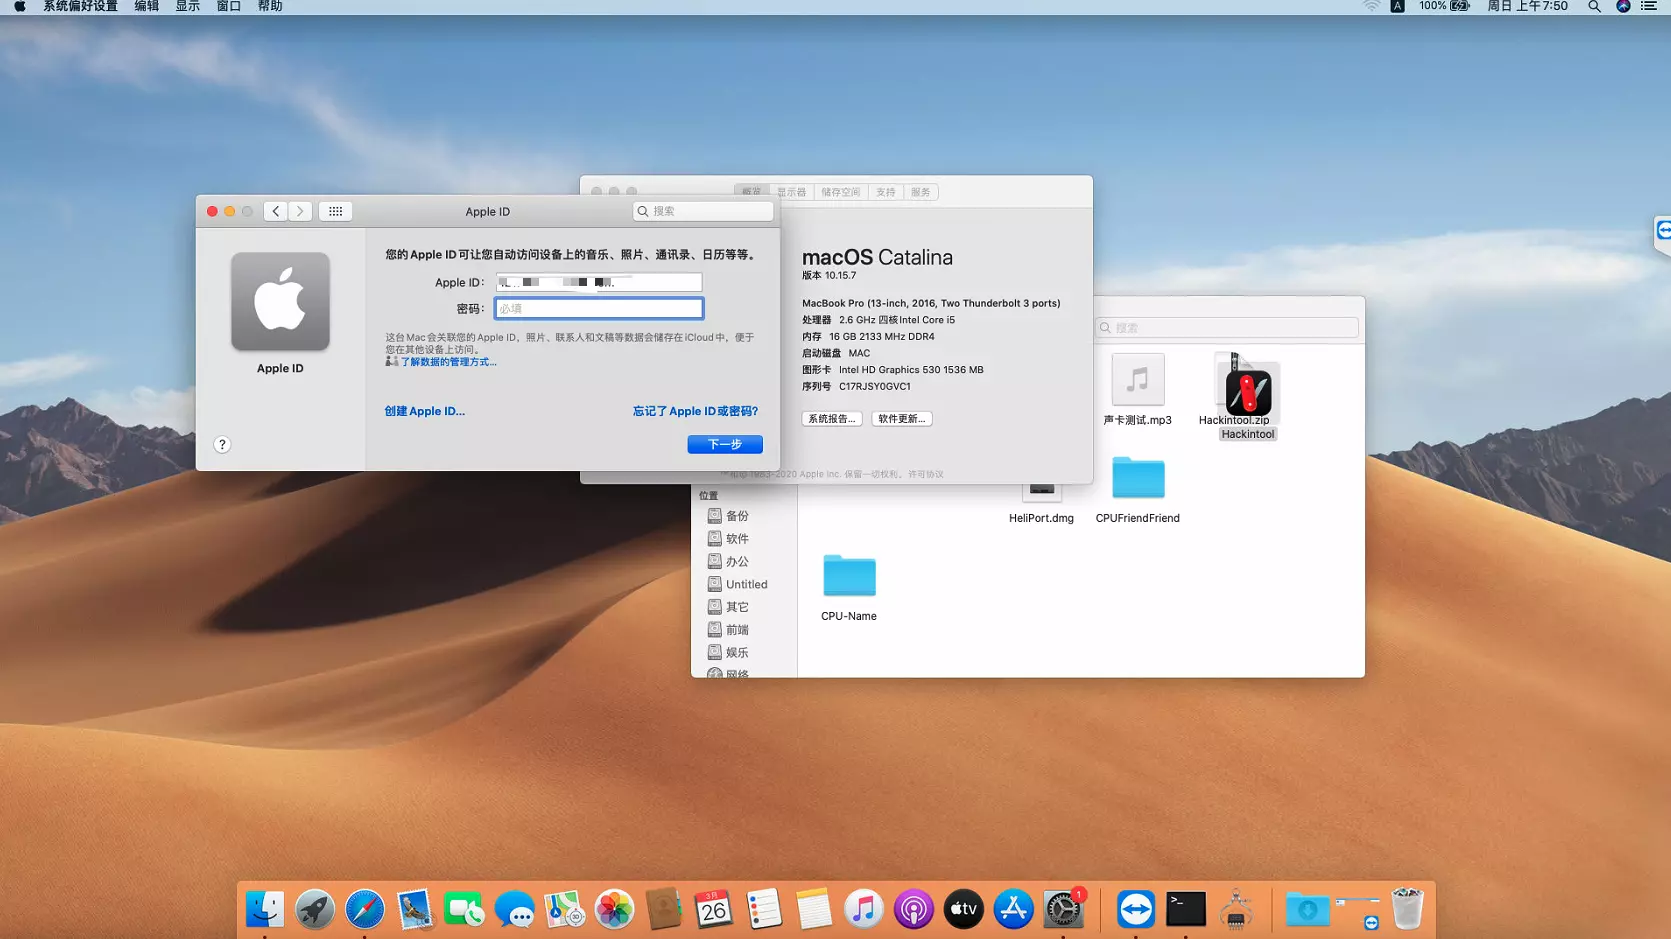The width and height of the screenshot is (1671, 939).
Task: Open the CPUFriendFriend folder
Action: [x=1137, y=480]
